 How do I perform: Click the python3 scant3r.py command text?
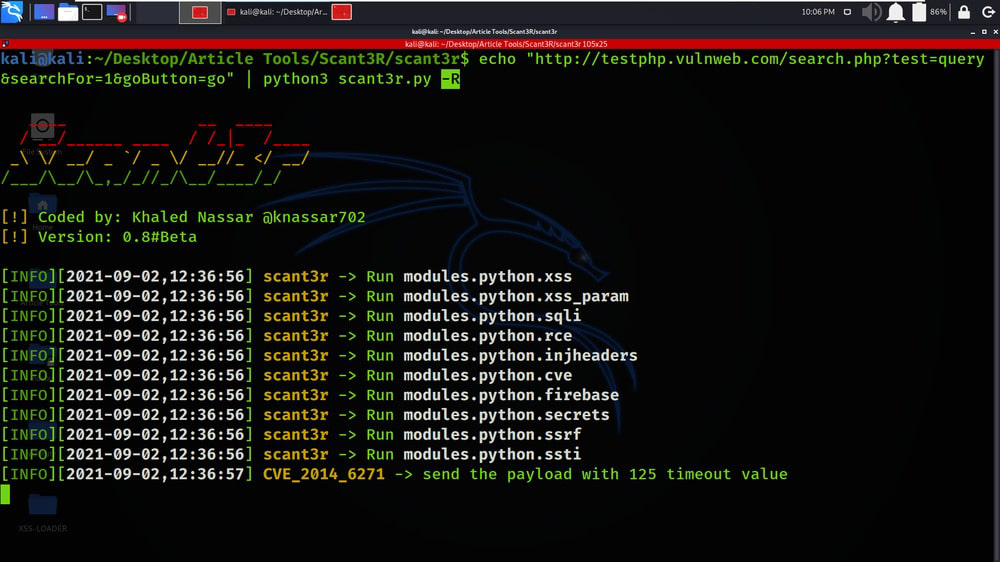(347, 79)
